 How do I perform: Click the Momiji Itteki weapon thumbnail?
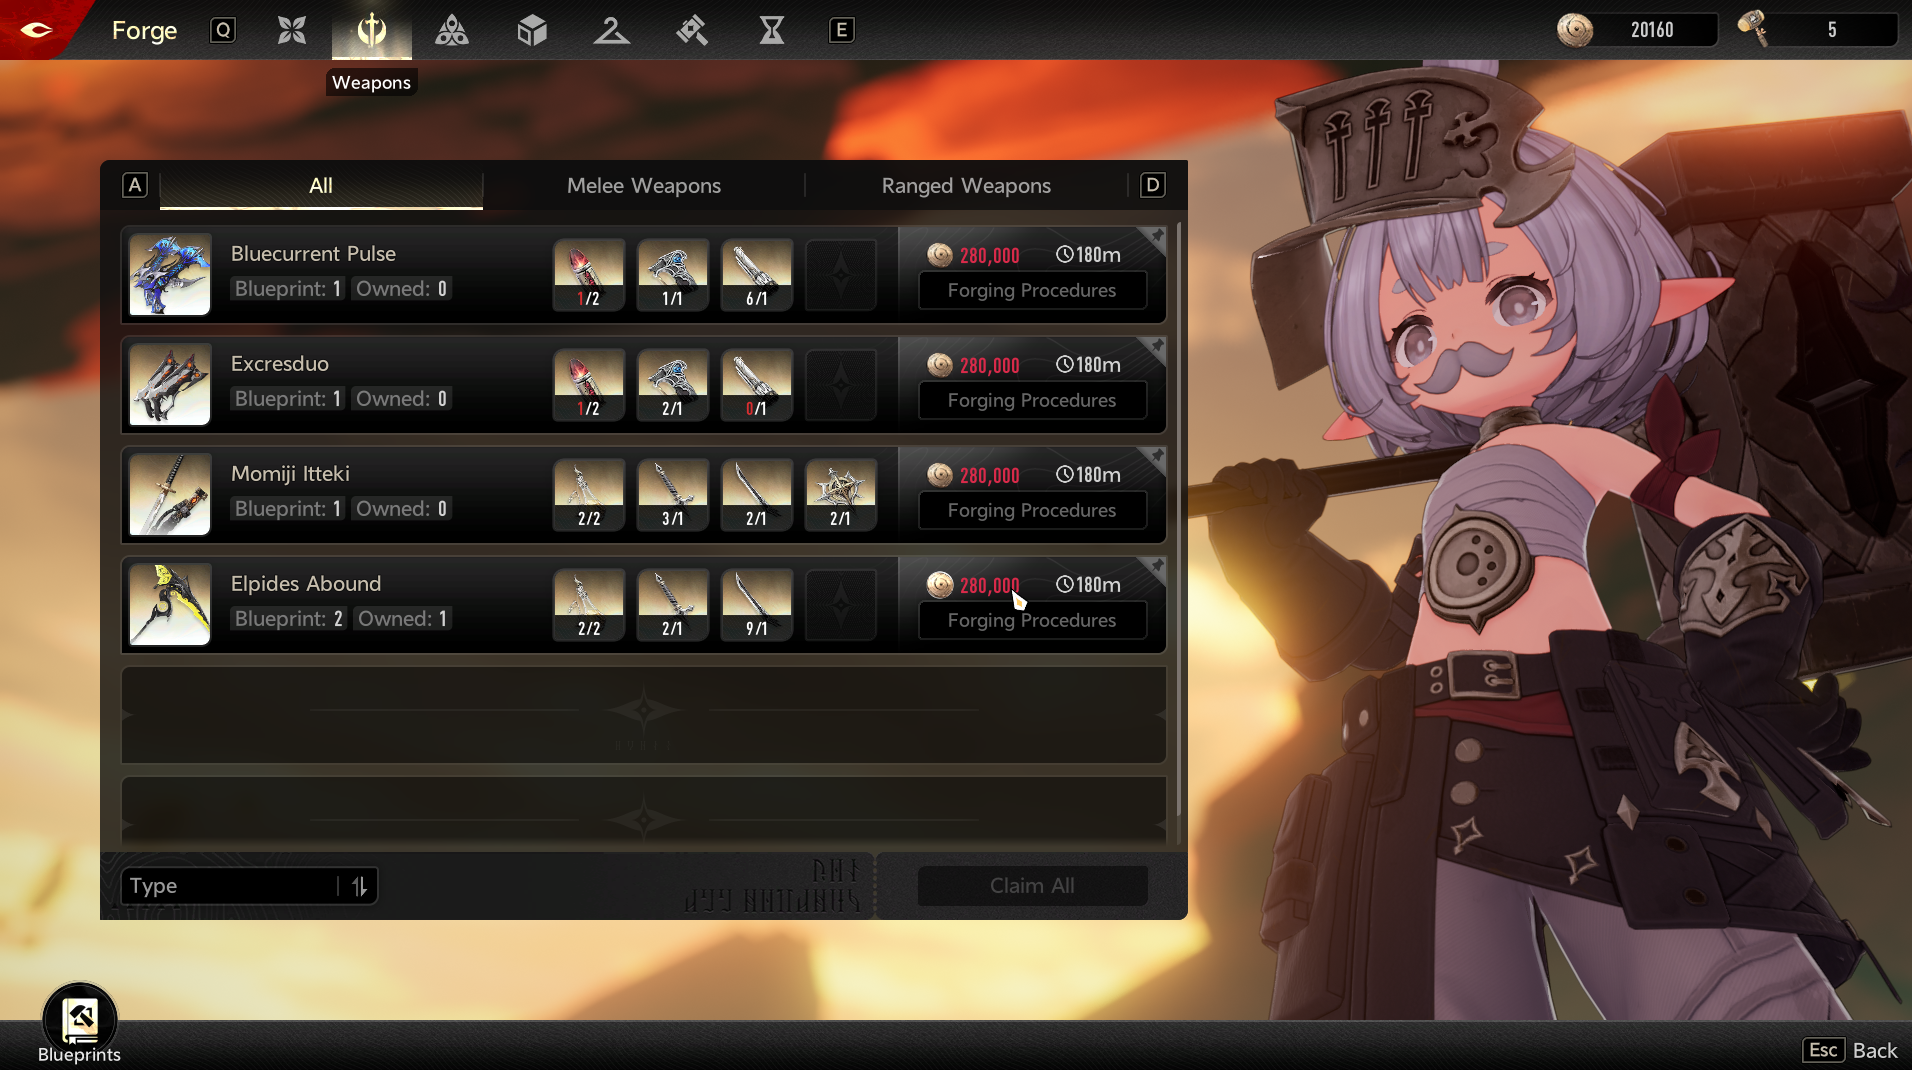(170, 495)
